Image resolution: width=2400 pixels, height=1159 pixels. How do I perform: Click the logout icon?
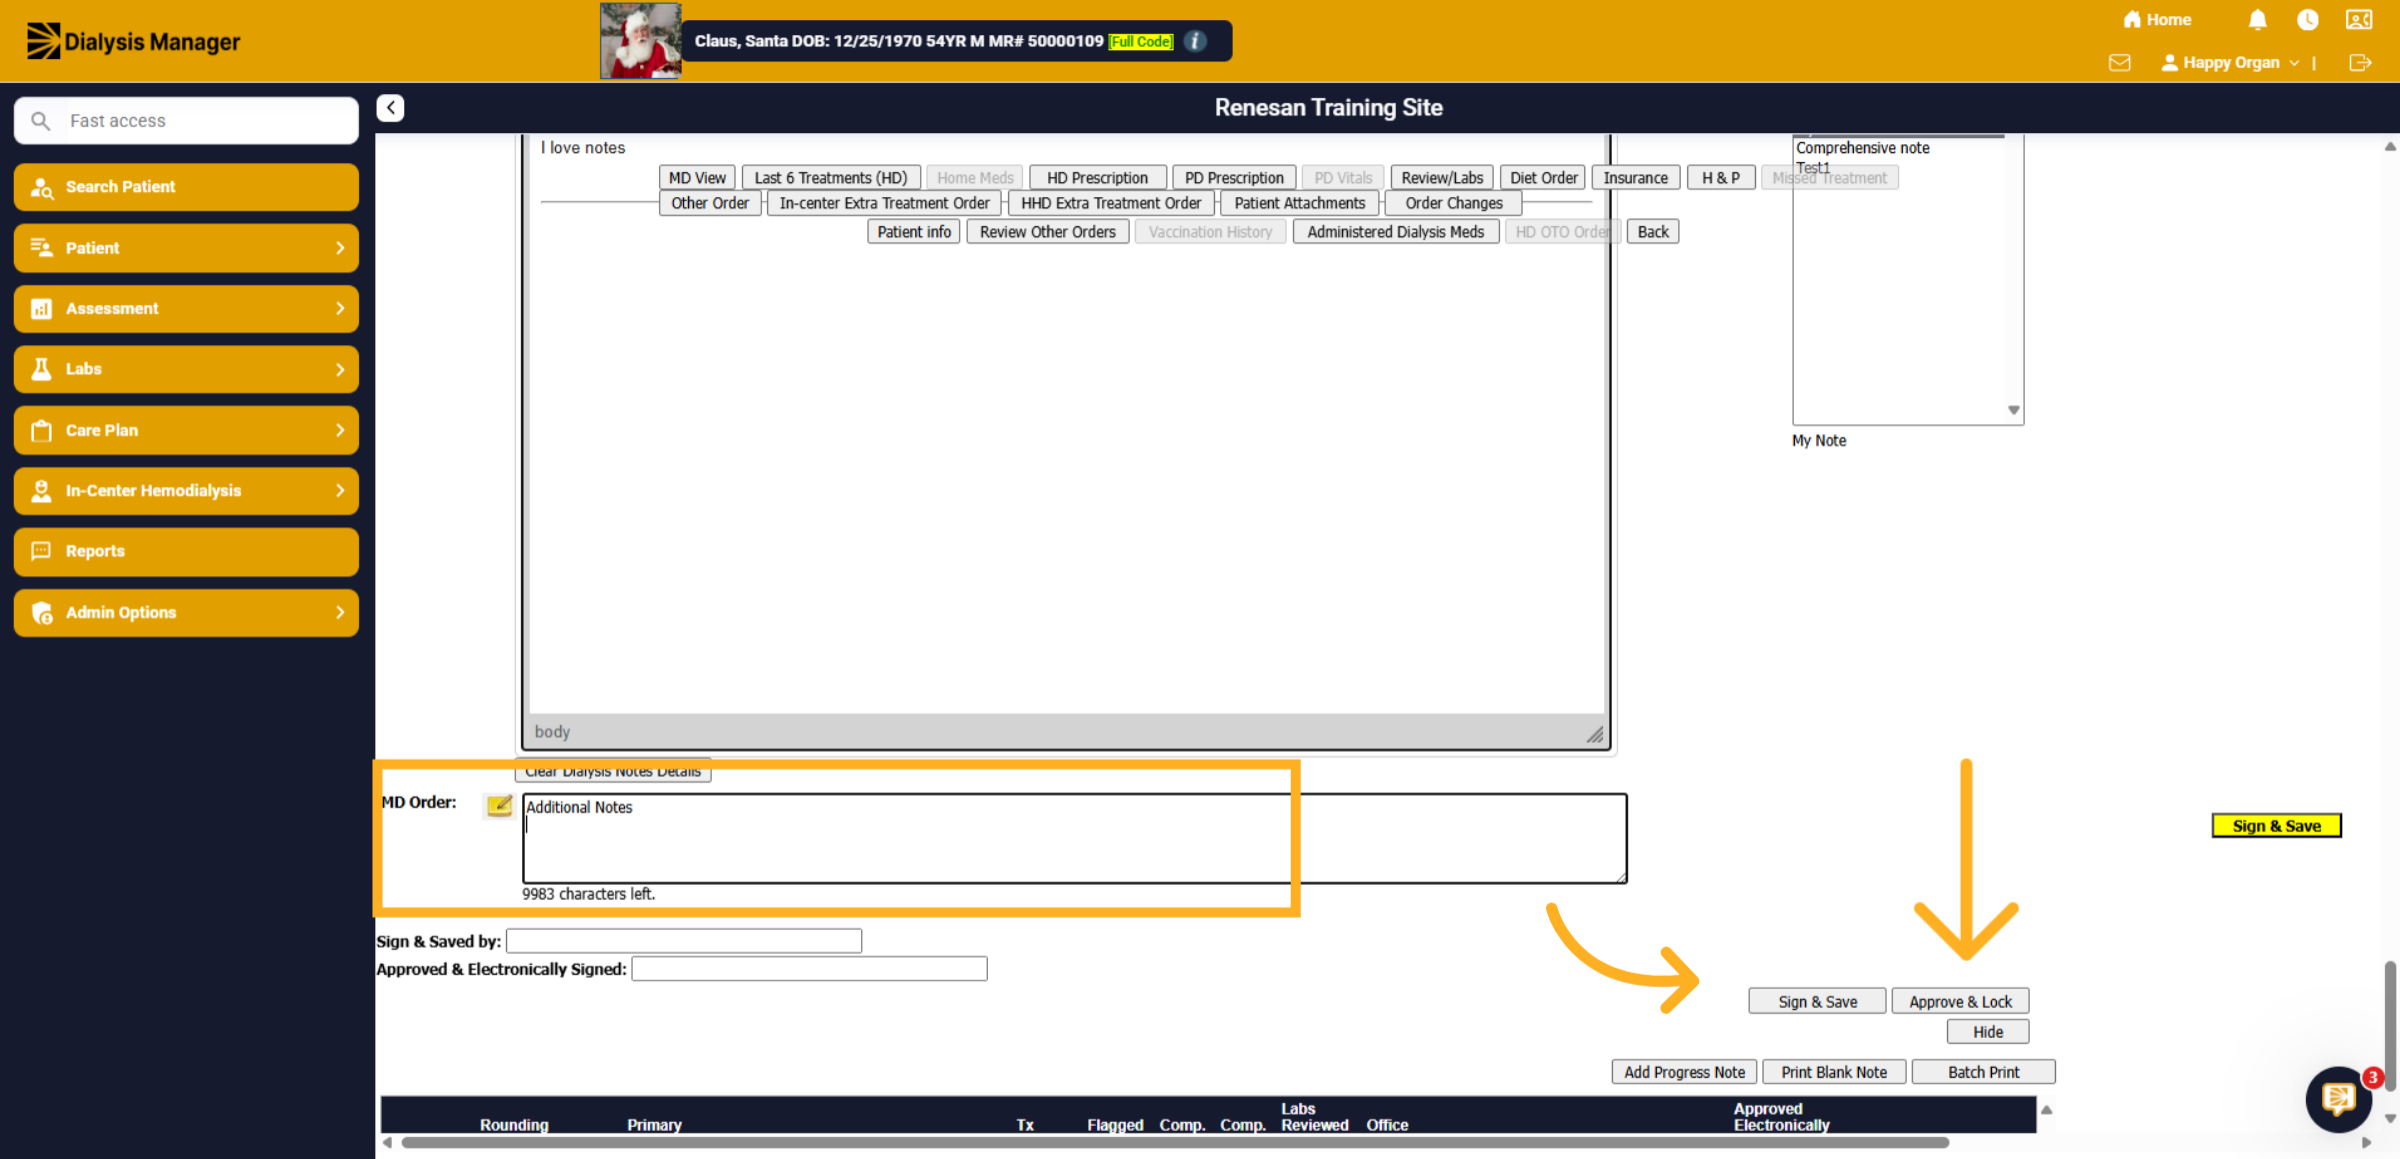[2360, 63]
